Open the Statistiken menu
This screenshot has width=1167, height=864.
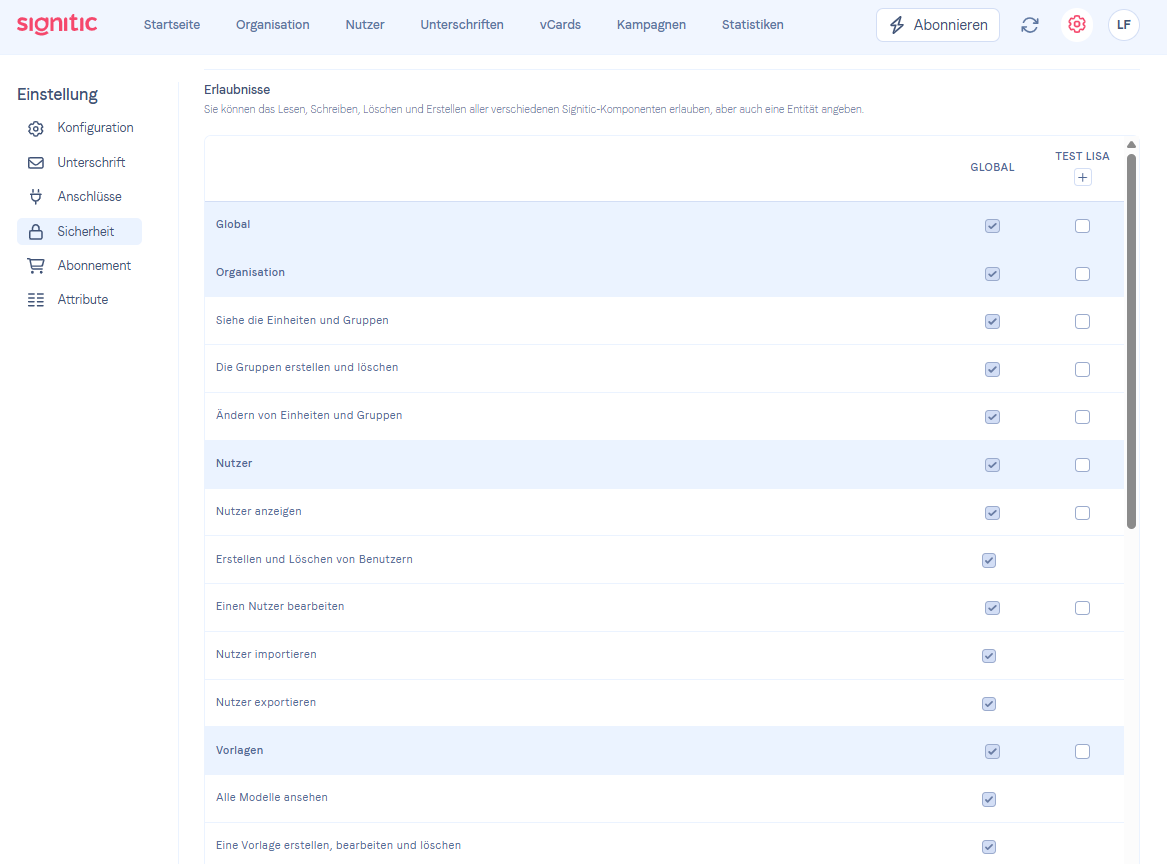coord(752,25)
